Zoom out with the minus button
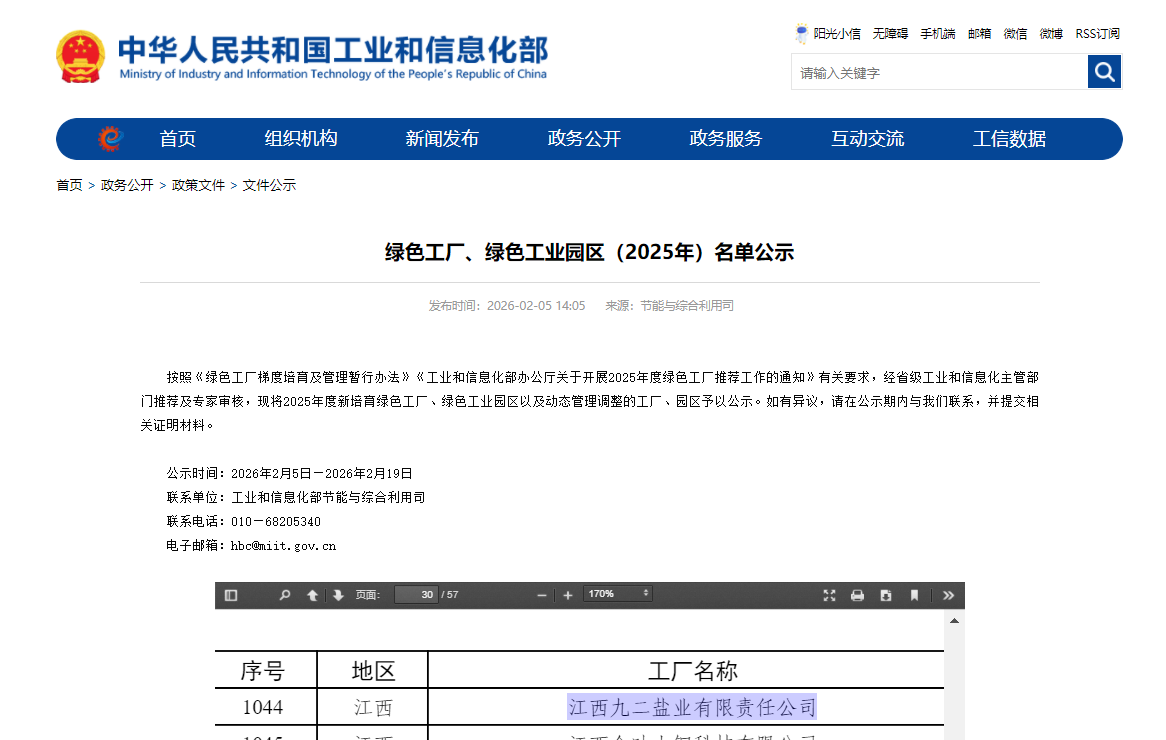1166x740 pixels. (x=542, y=595)
